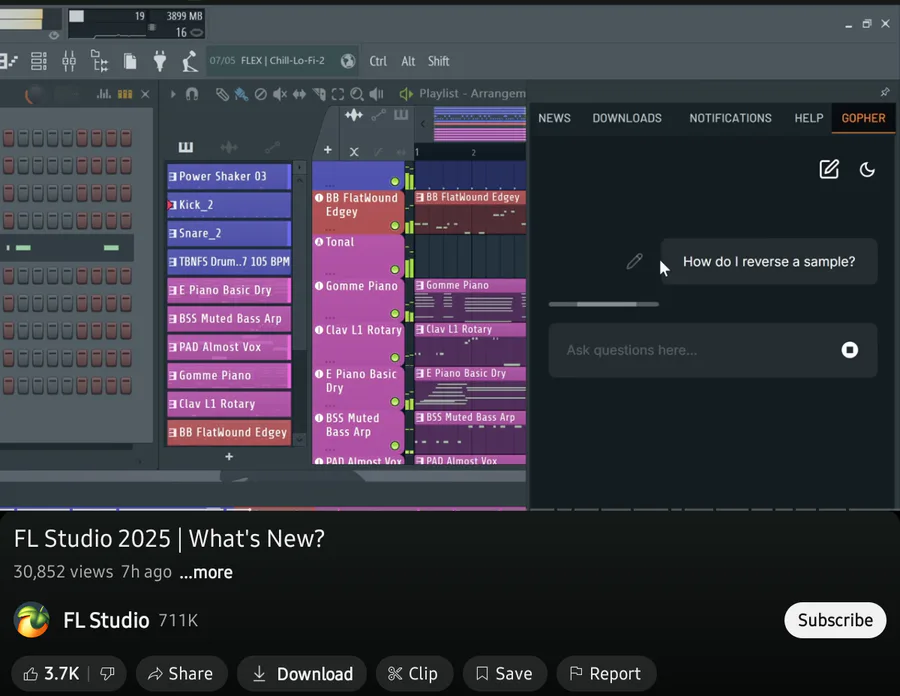Show patterns with the picker piano icon
900x696 pixels.
pos(185,147)
